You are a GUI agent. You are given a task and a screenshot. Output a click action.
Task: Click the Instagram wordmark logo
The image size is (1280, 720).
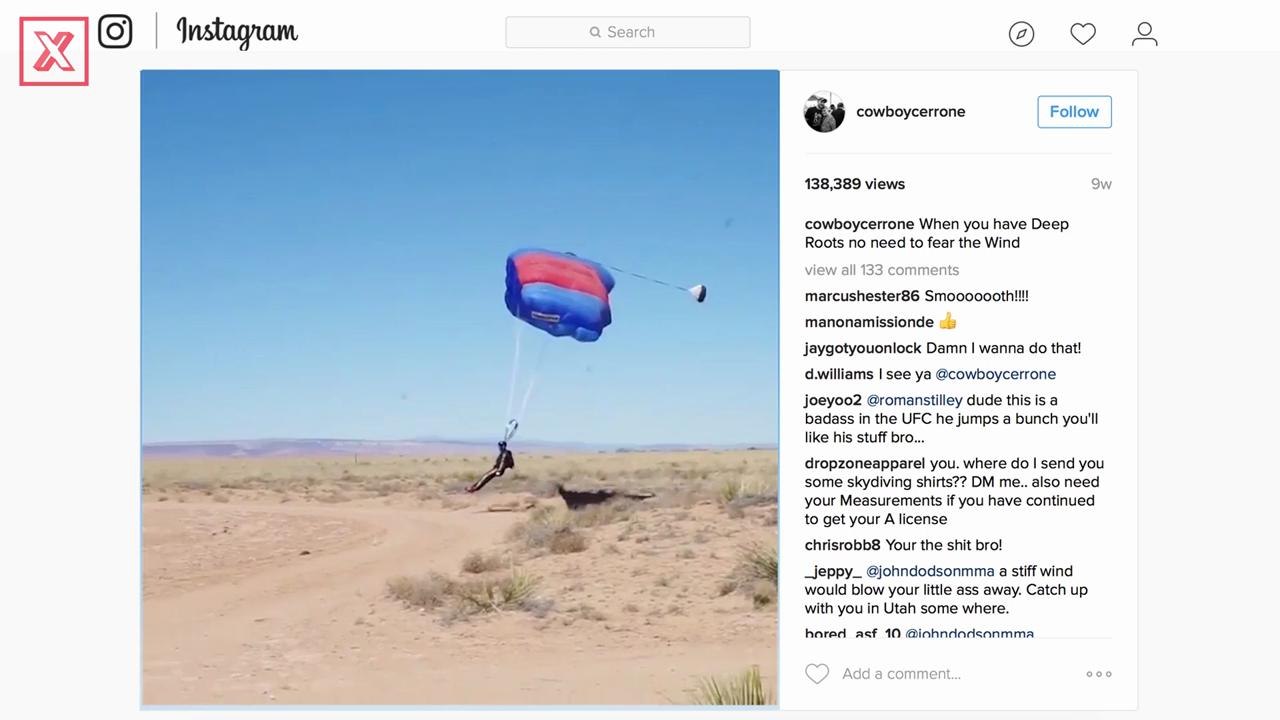(x=237, y=32)
